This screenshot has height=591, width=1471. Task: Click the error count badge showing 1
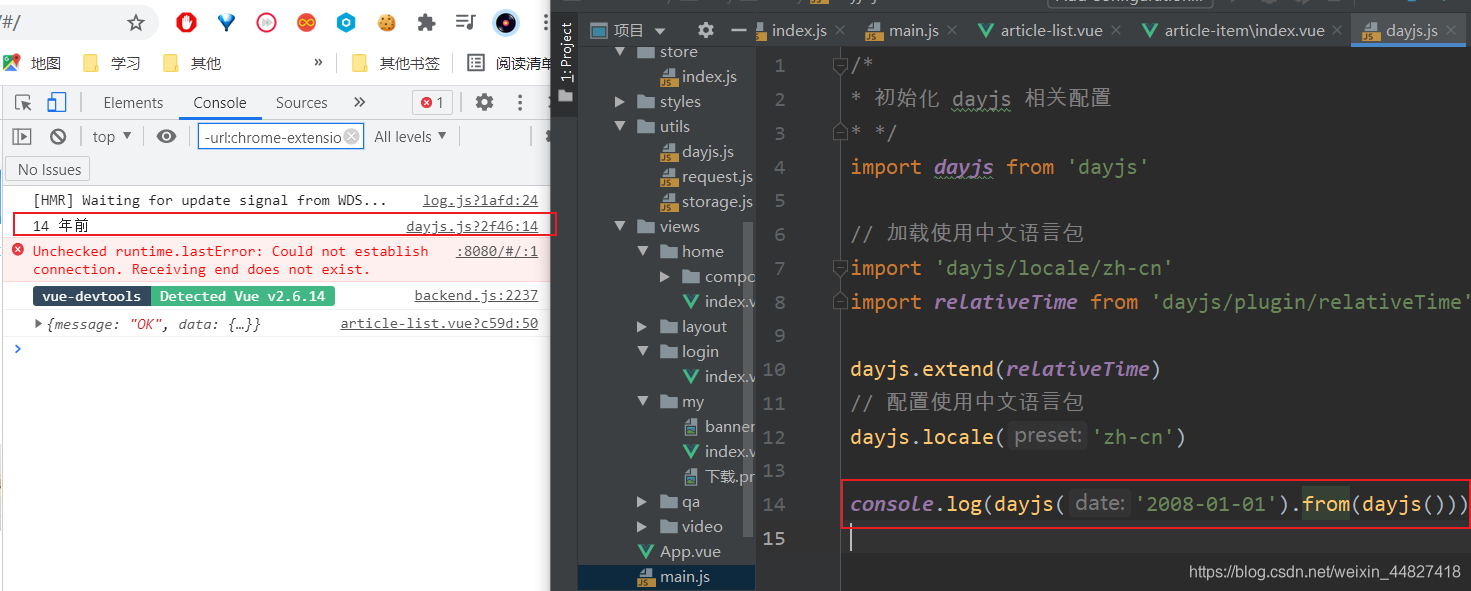click(432, 102)
